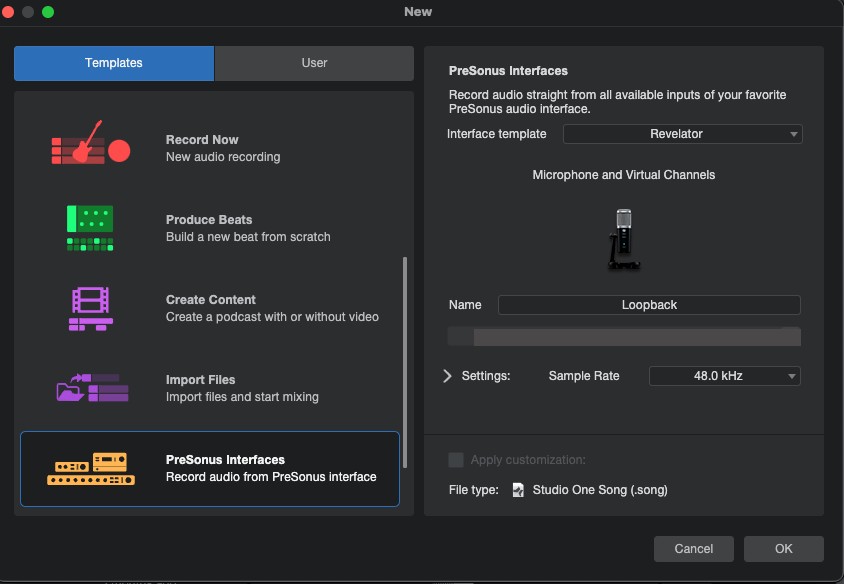Select the PreSonus Interfaces template title in list
The height and width of the screenshot is (584, 844).
(225, 460)
